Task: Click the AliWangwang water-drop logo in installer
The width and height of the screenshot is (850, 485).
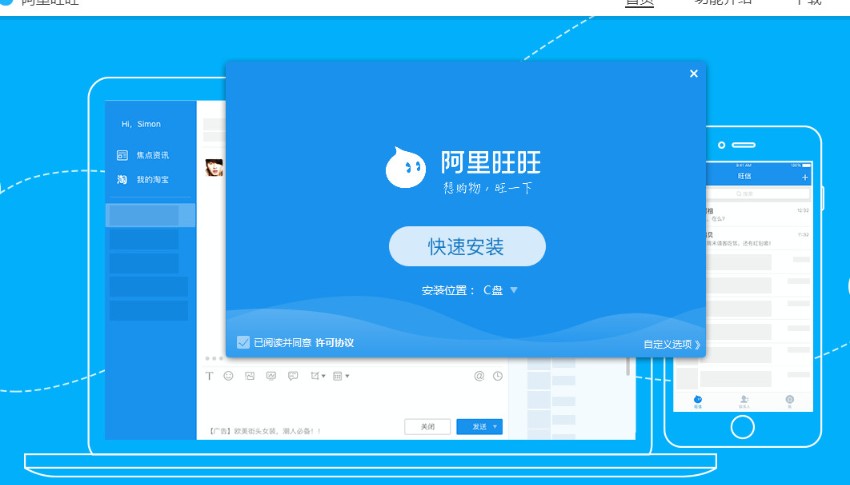Action: coord(405,167)
